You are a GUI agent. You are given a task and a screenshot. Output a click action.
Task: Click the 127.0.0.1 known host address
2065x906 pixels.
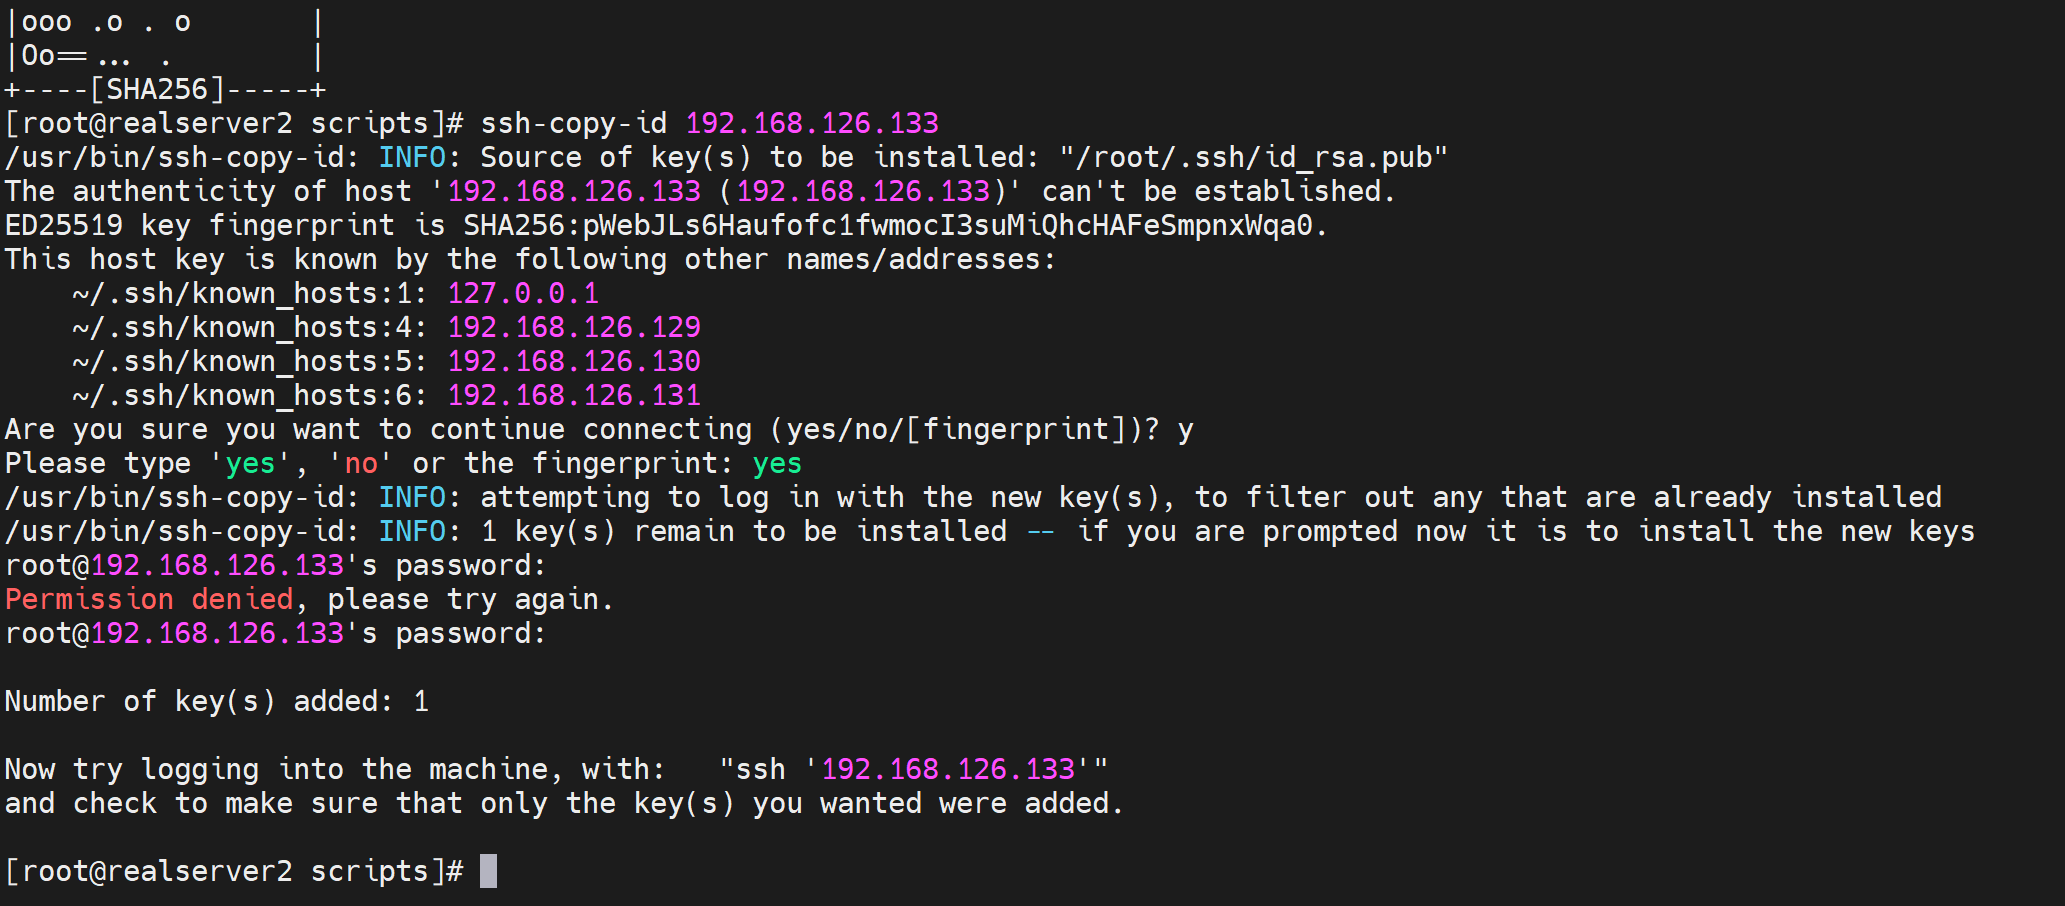point(523,293)
